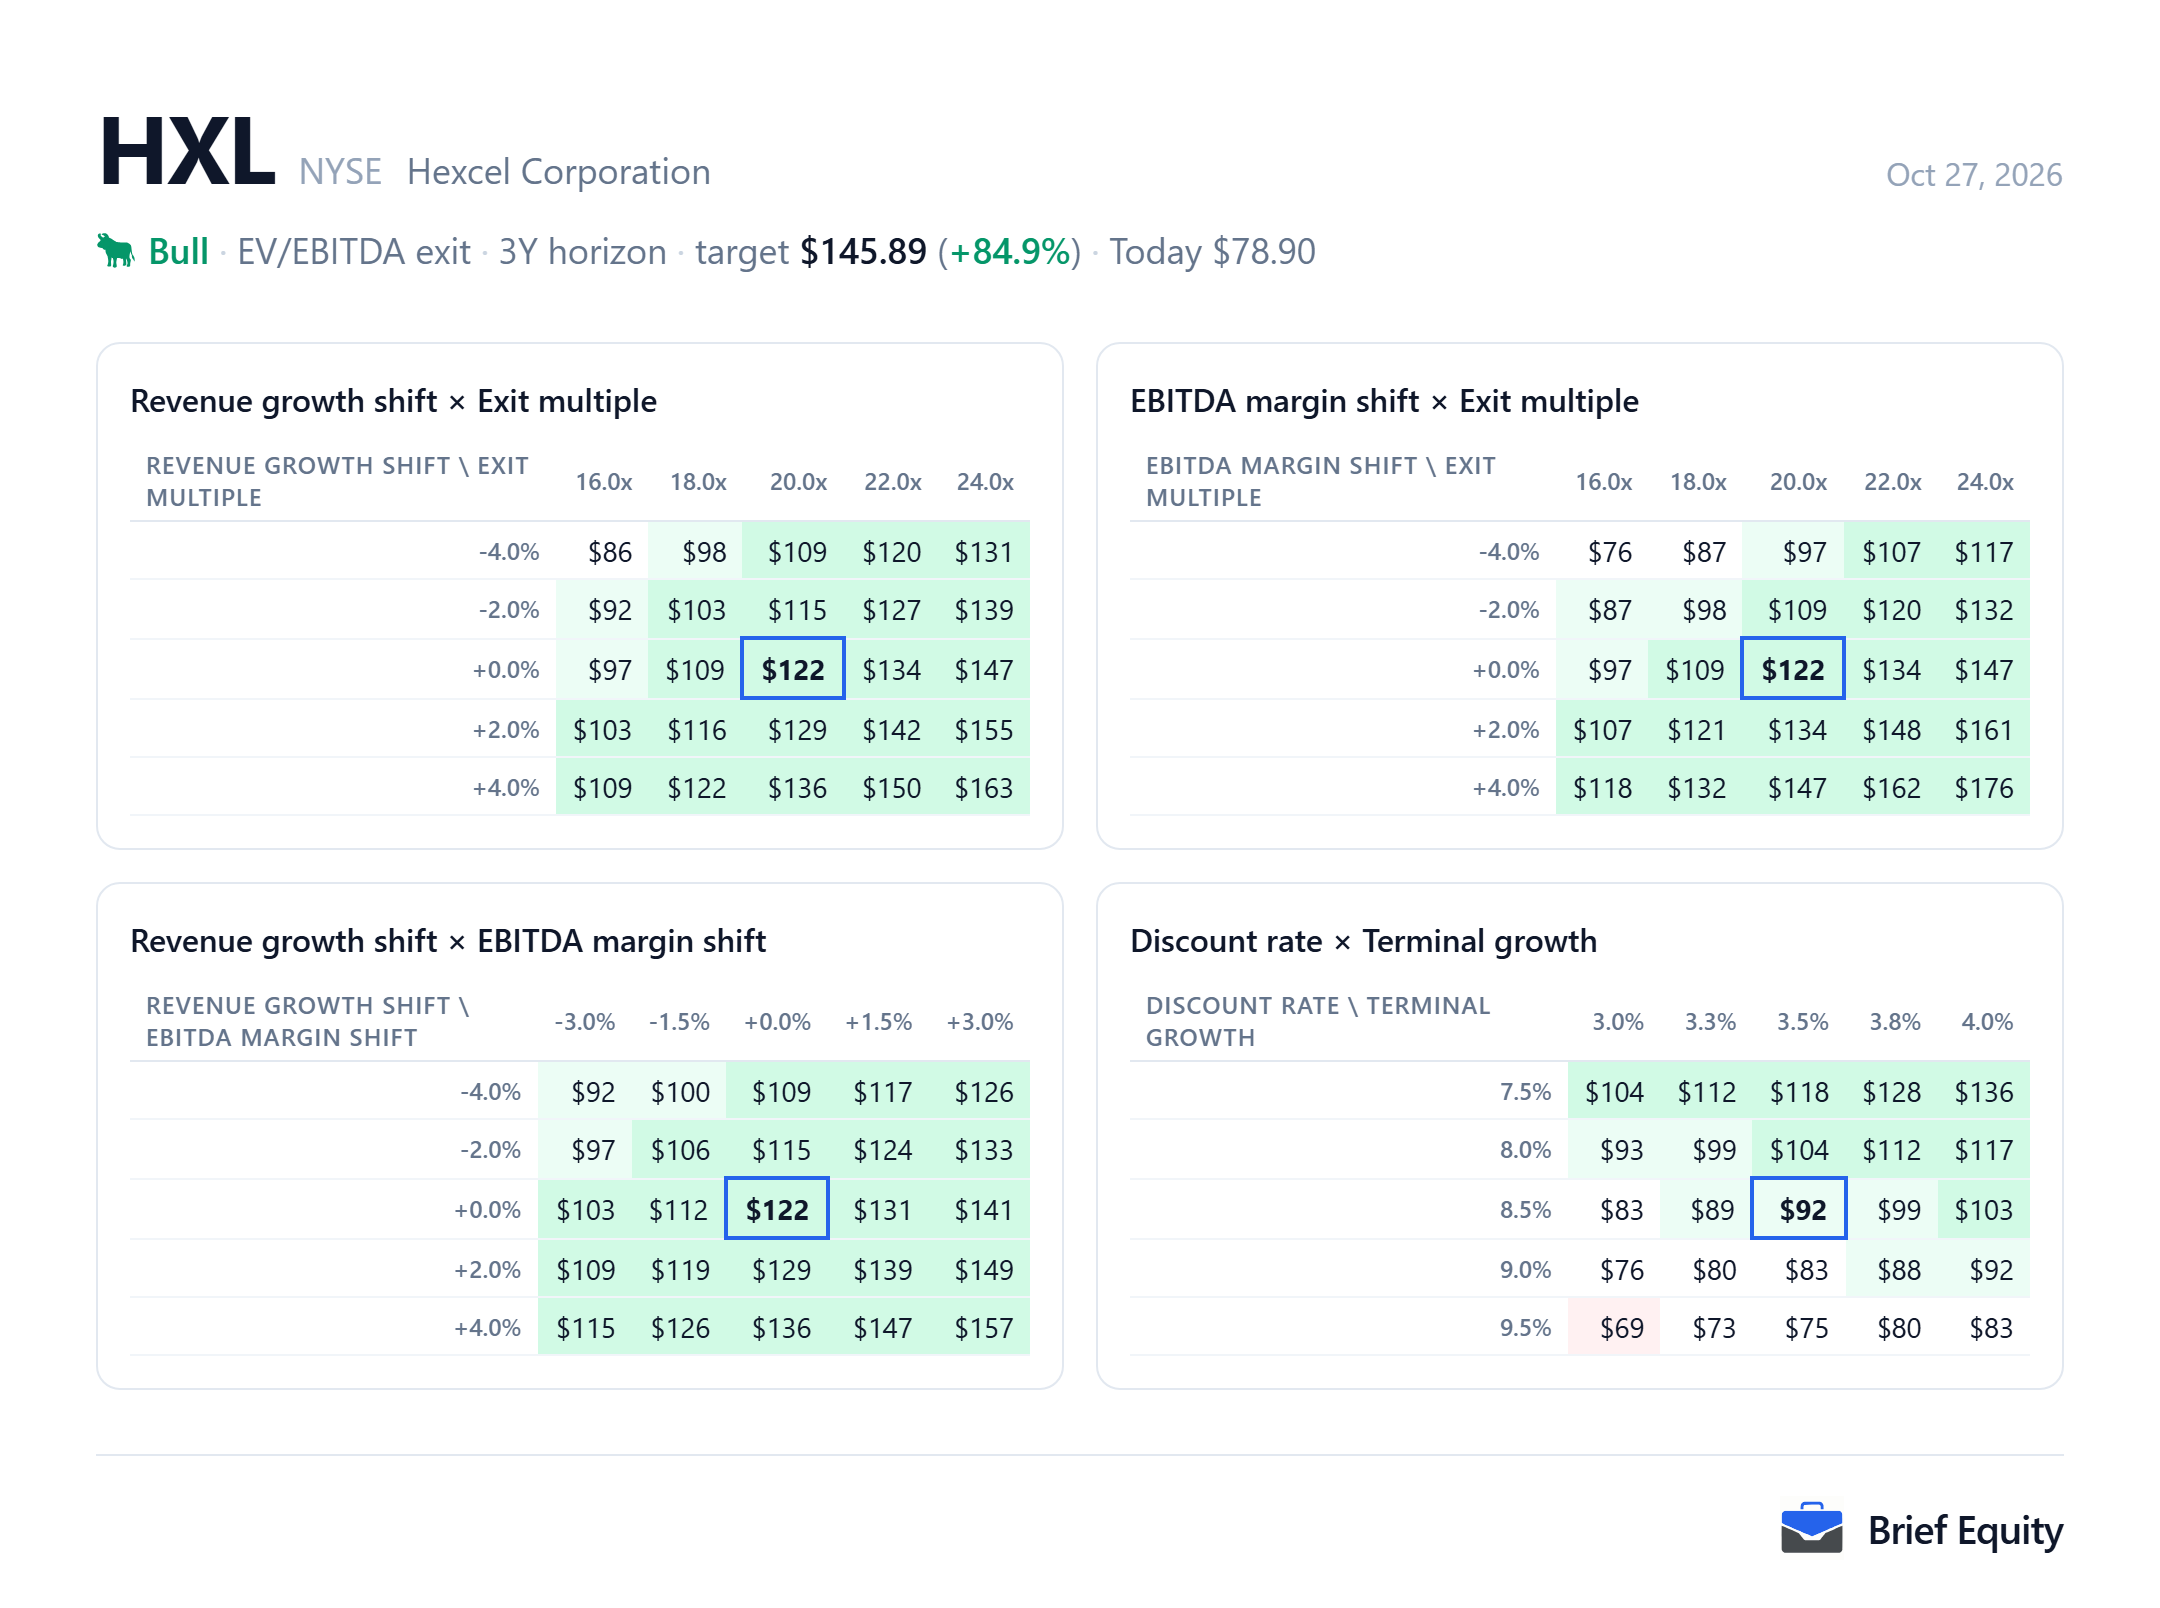Click the Brief Equity briefcase logo
The width and height of the screenshot is (2160, 1608).
click(1811, 1528)
